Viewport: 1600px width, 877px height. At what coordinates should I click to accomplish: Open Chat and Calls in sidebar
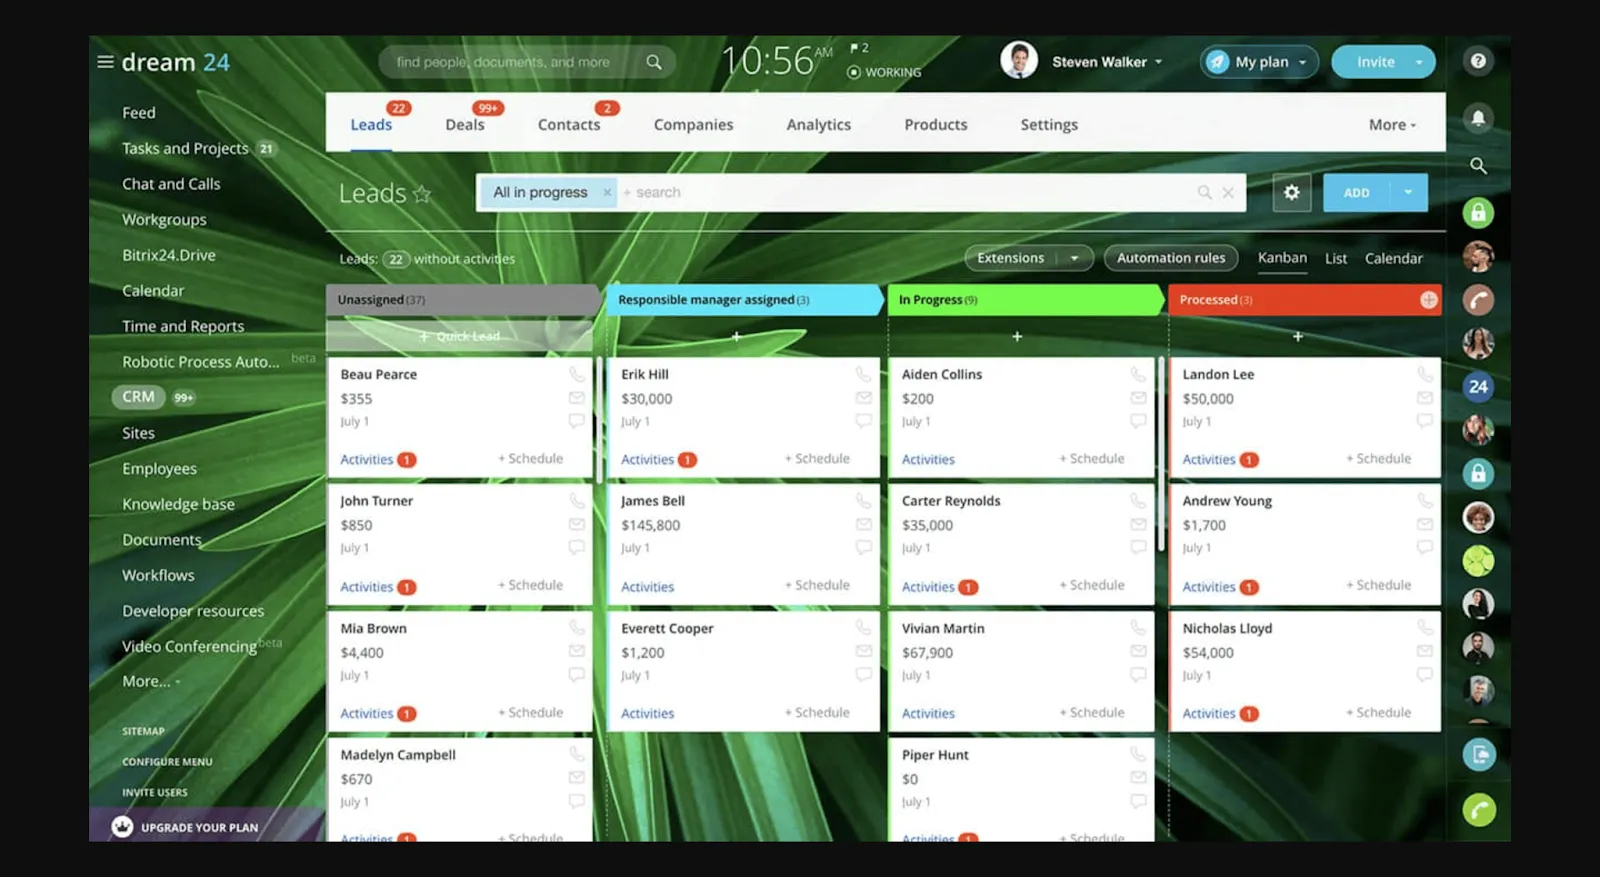click(171, 184)
